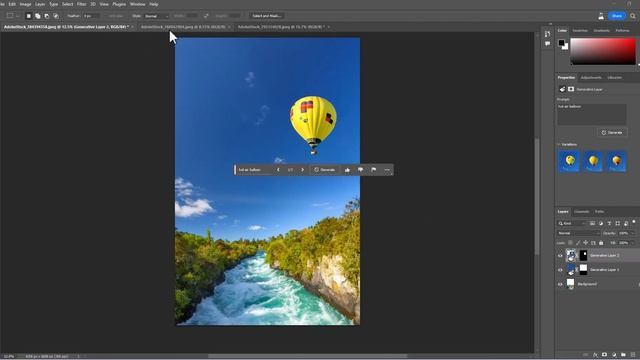Select Subtract from selection mode icon
The image size is (640, 360).
click(47, 16)
